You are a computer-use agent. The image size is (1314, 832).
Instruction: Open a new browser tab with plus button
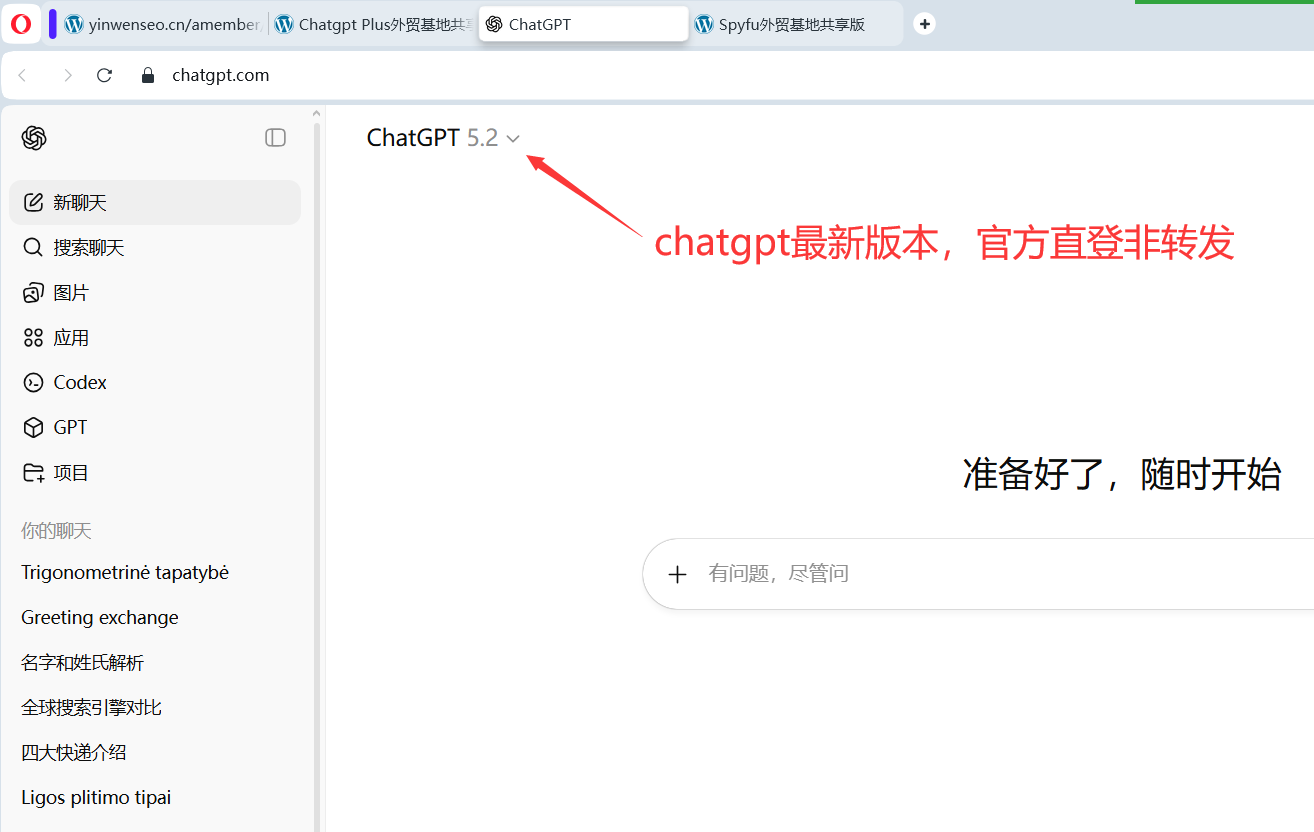click(x=925, y=24)
